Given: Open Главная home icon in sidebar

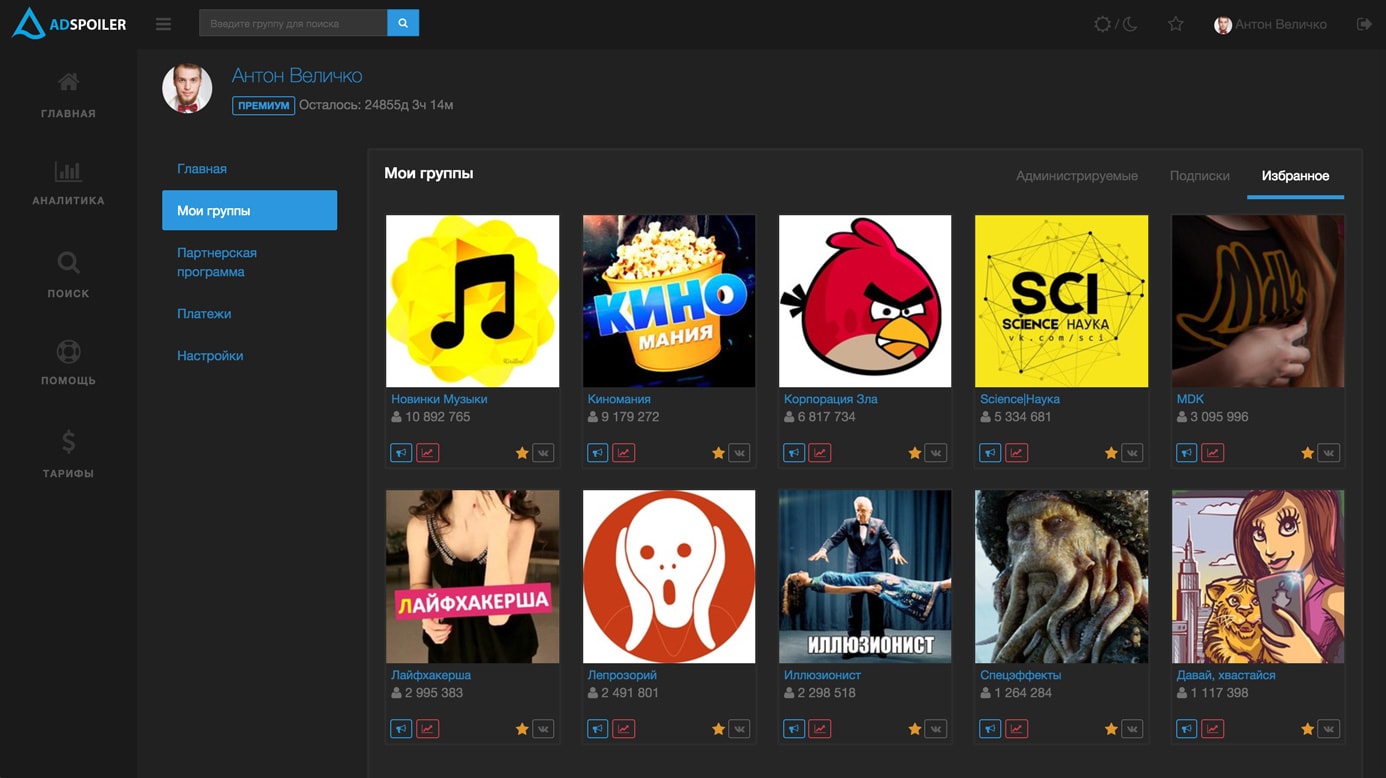Looking at the screenshot, I should (x=68, y=82).
